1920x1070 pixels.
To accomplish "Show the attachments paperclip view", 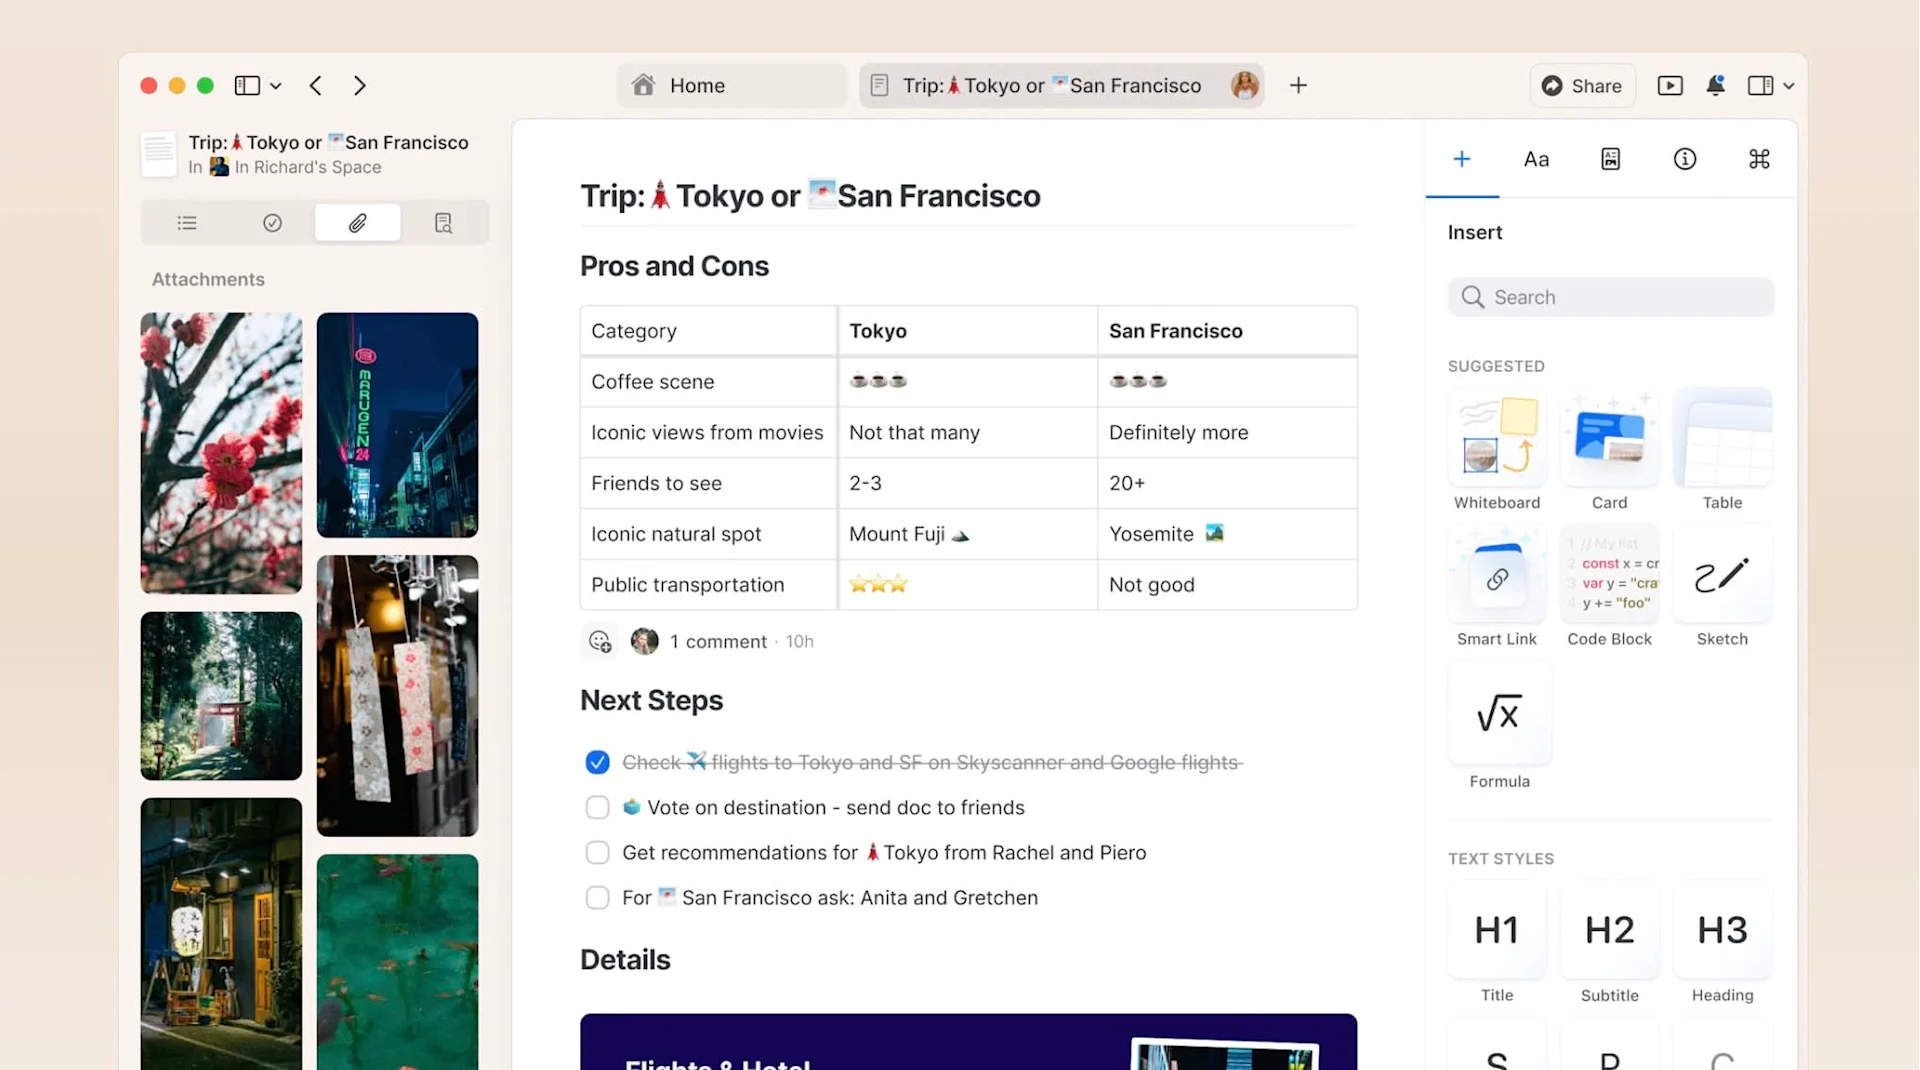I will pos(357,223).
